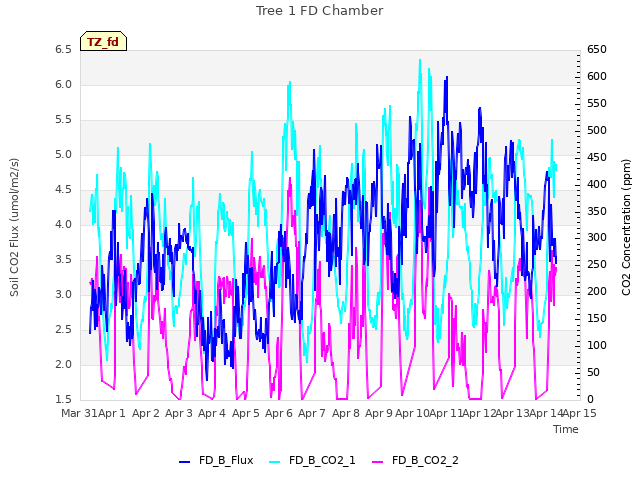Click the Apr 3 date tick label
The width and height of the screenshot is (640, 480).
click(x=178, y=413)
